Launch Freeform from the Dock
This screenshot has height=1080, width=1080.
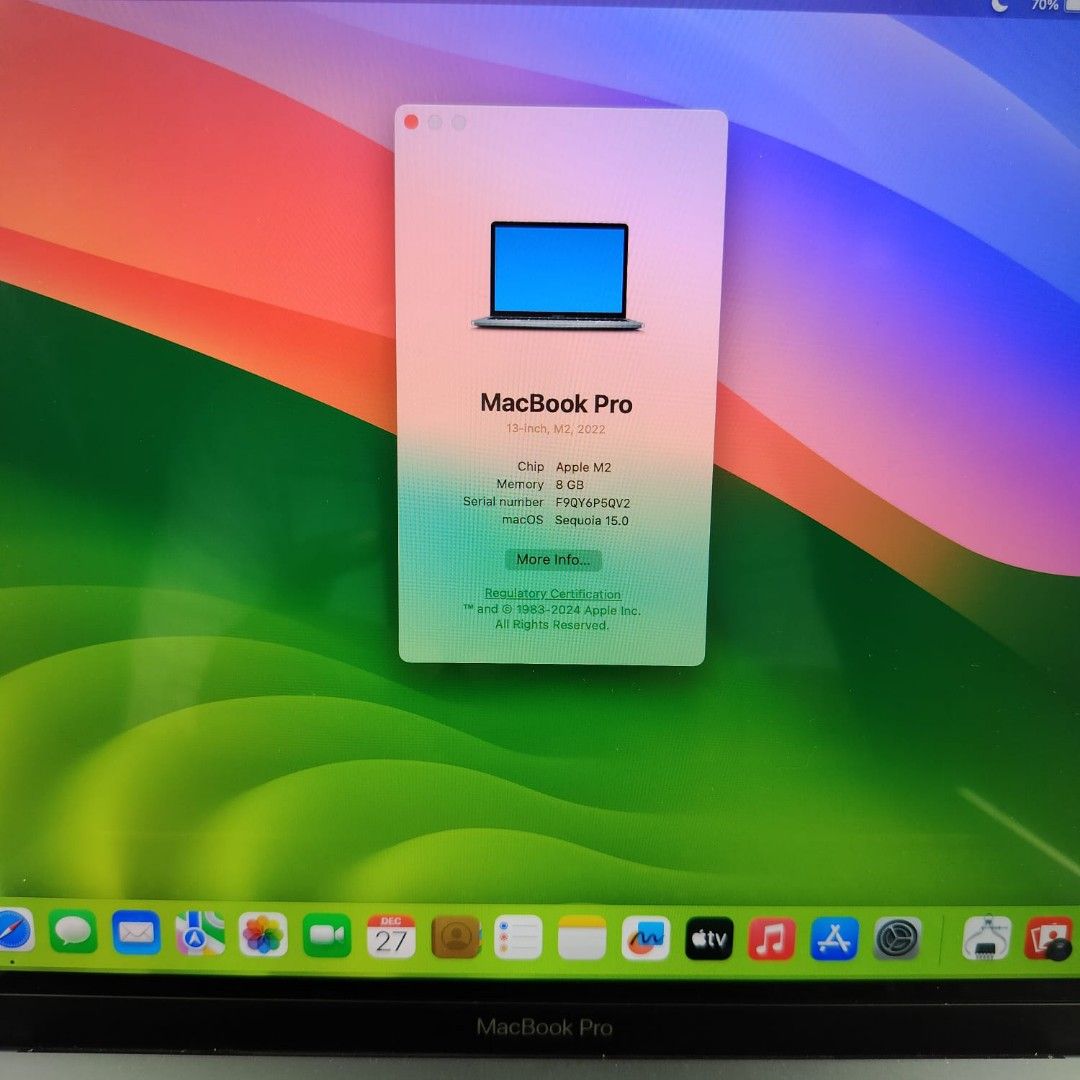tap(646, 935)
